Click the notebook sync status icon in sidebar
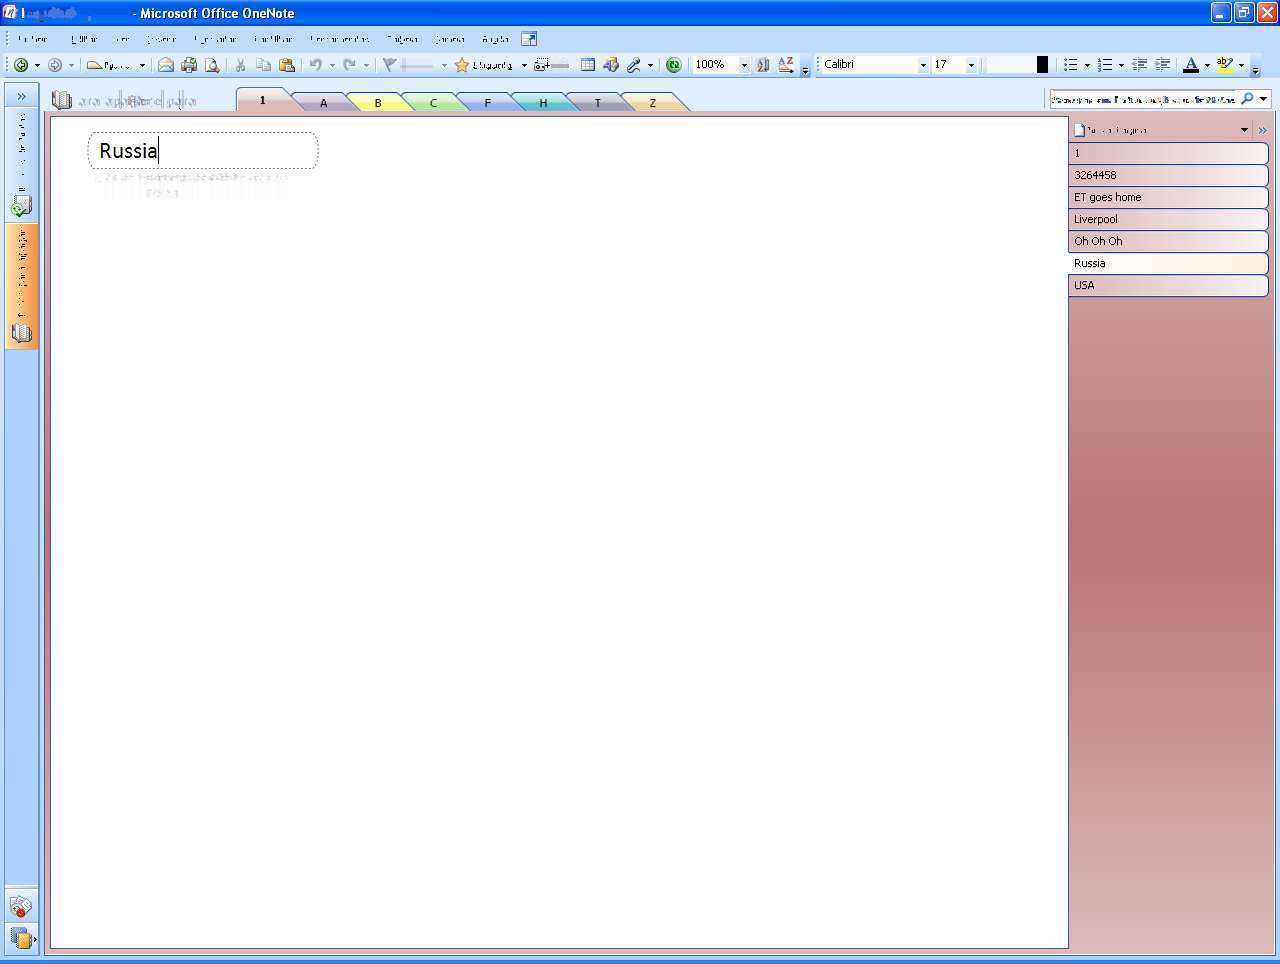Screen dimensions: 1280x964 click(21, 206)
